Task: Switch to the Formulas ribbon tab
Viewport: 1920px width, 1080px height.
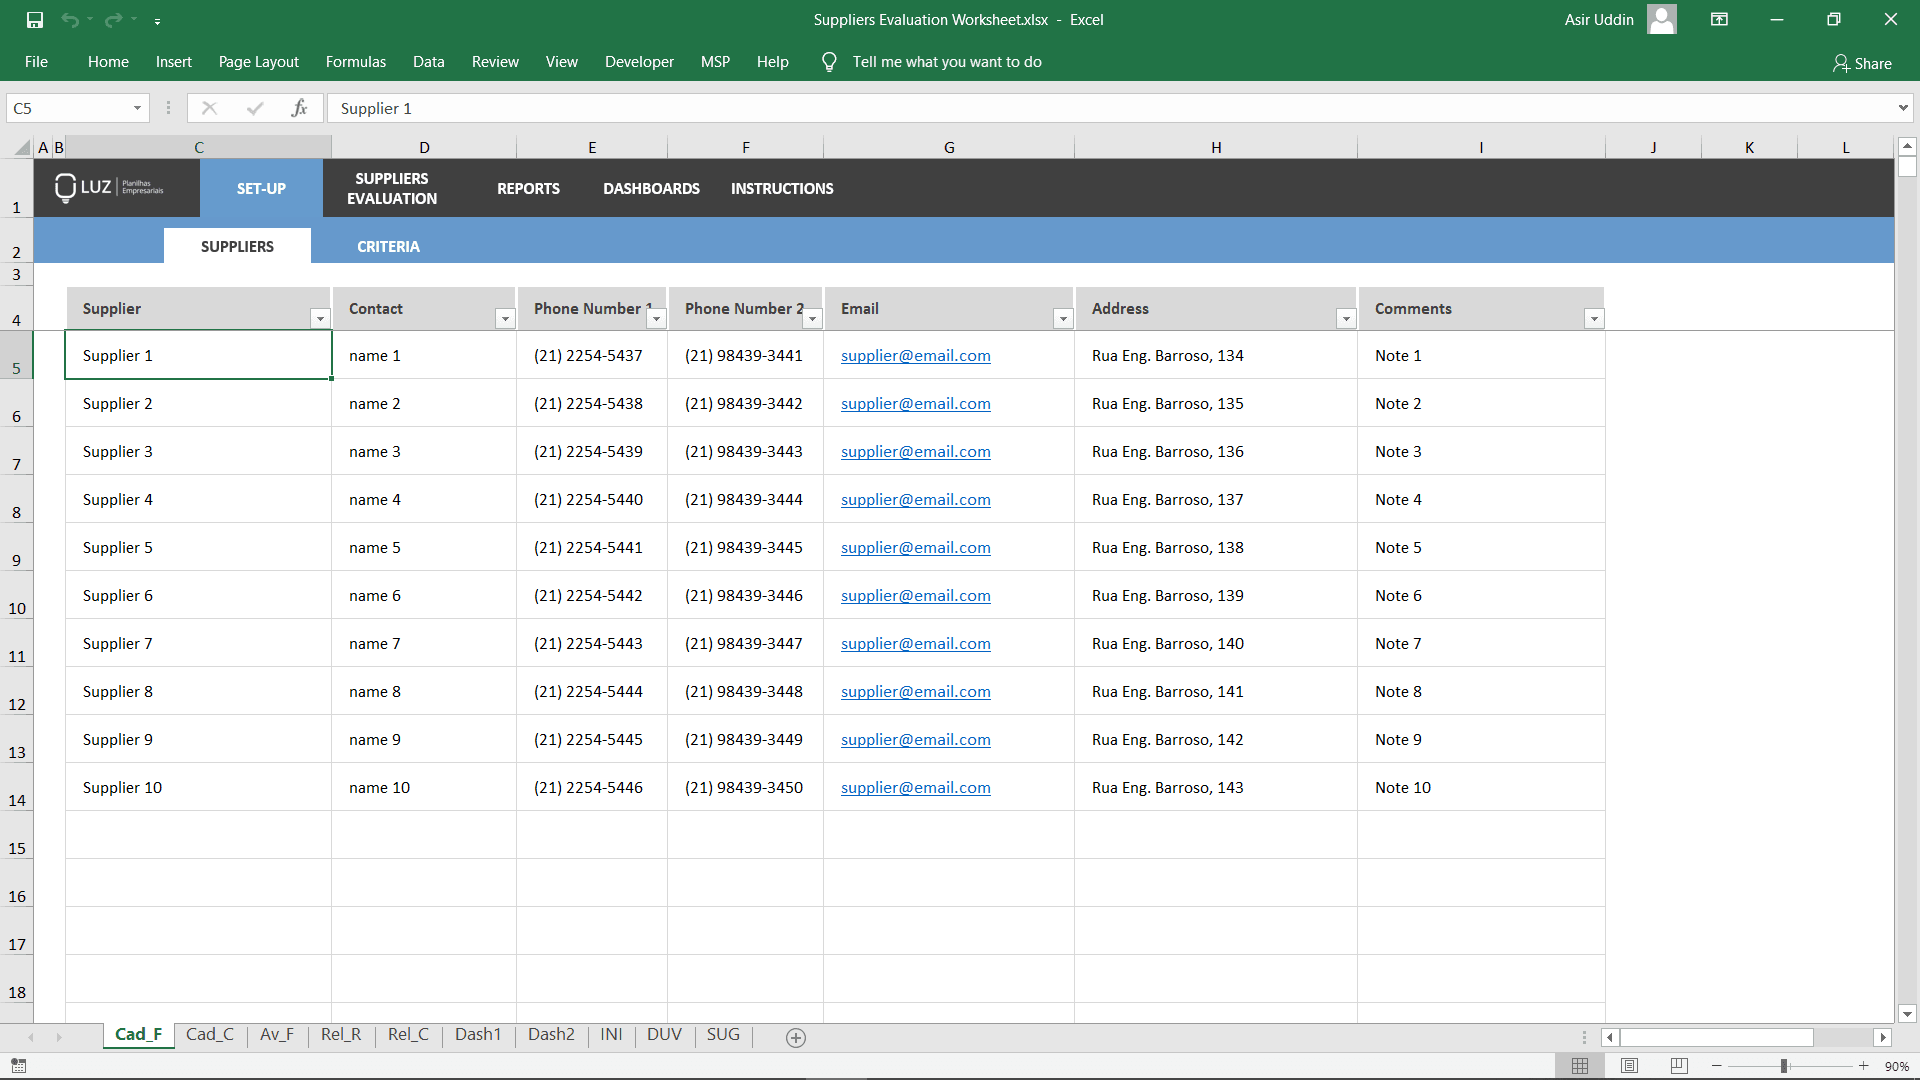Action: (x=355, y=61)
